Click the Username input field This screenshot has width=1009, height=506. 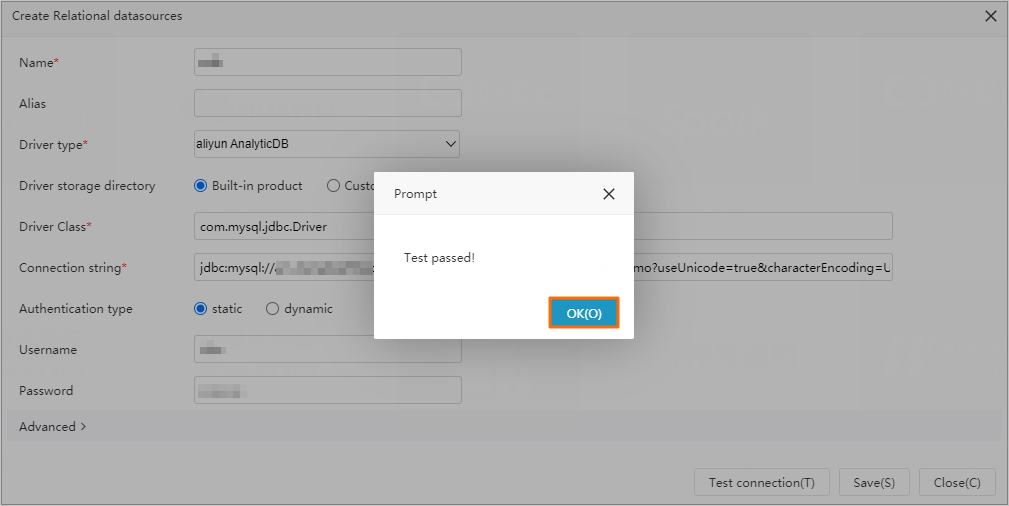coord(327,350)
